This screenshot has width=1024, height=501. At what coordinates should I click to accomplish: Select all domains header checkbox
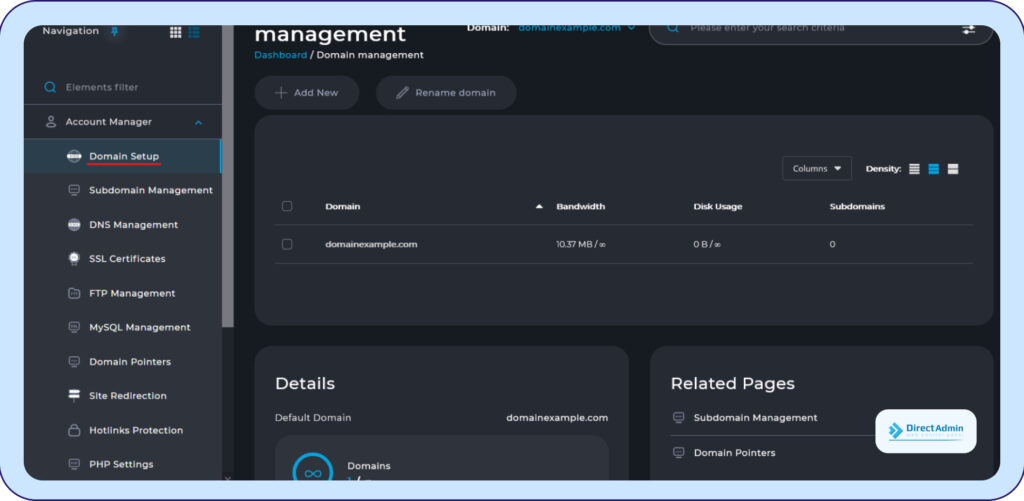[287, 206]
